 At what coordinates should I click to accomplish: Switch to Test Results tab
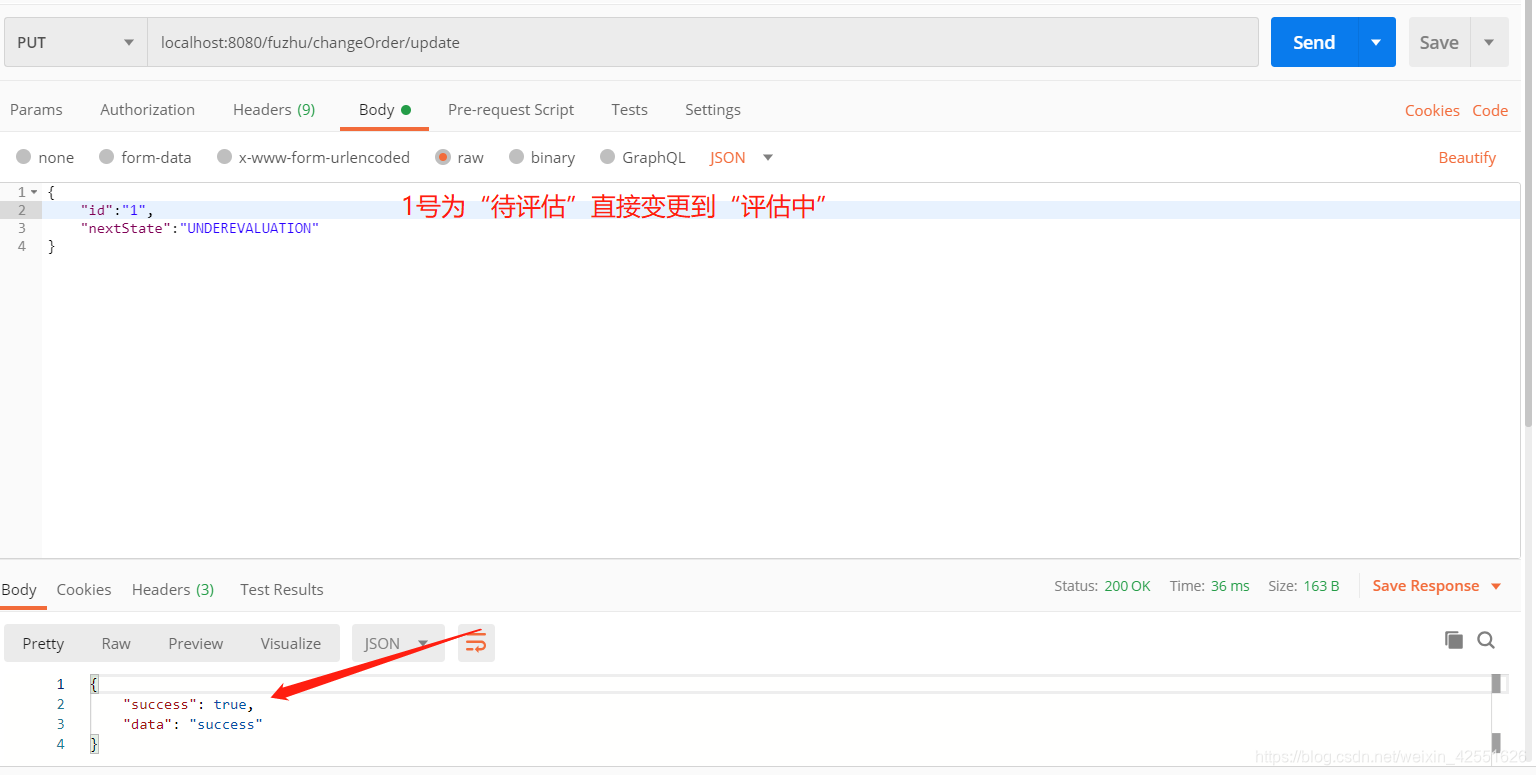[282, 589]
